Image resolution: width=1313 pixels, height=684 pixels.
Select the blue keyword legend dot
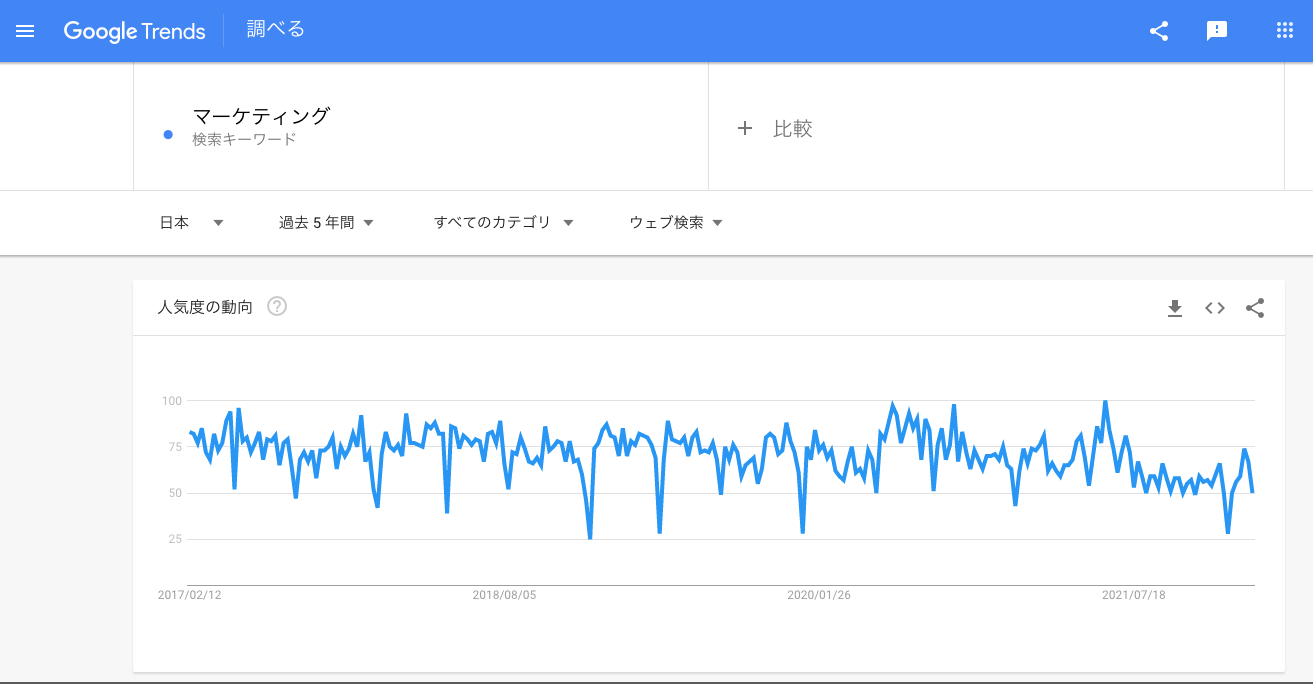167,135
